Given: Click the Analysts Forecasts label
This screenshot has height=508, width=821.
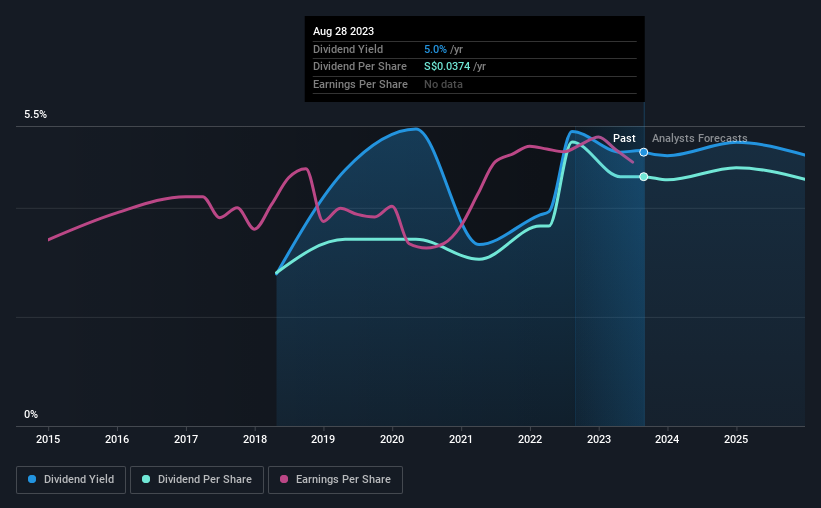Looking at the screenshot, I should 700,138.
